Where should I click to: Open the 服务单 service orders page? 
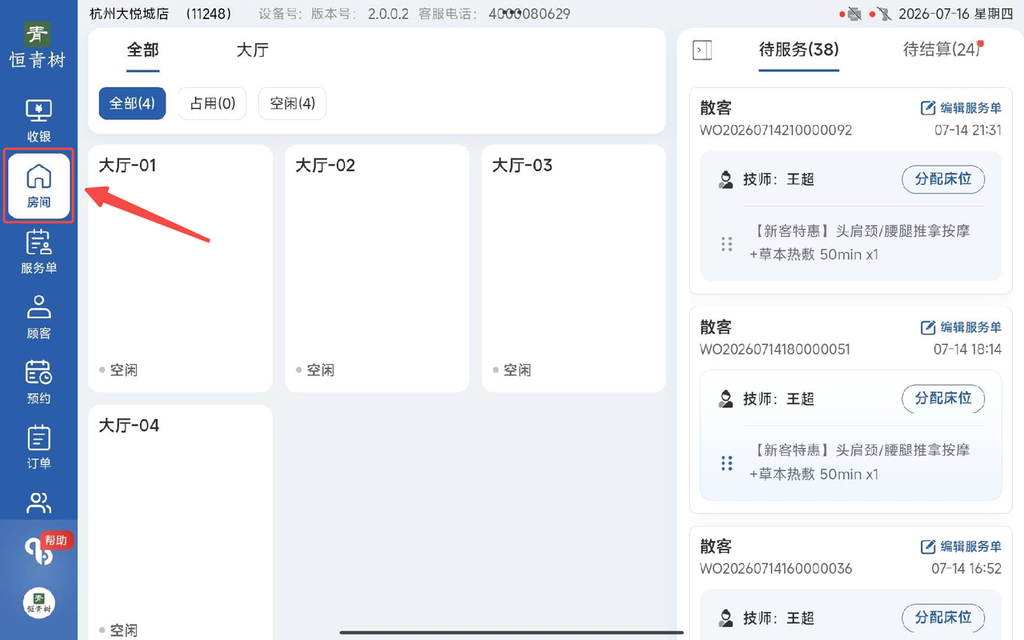pyautogui.click(x=39, y=251)
